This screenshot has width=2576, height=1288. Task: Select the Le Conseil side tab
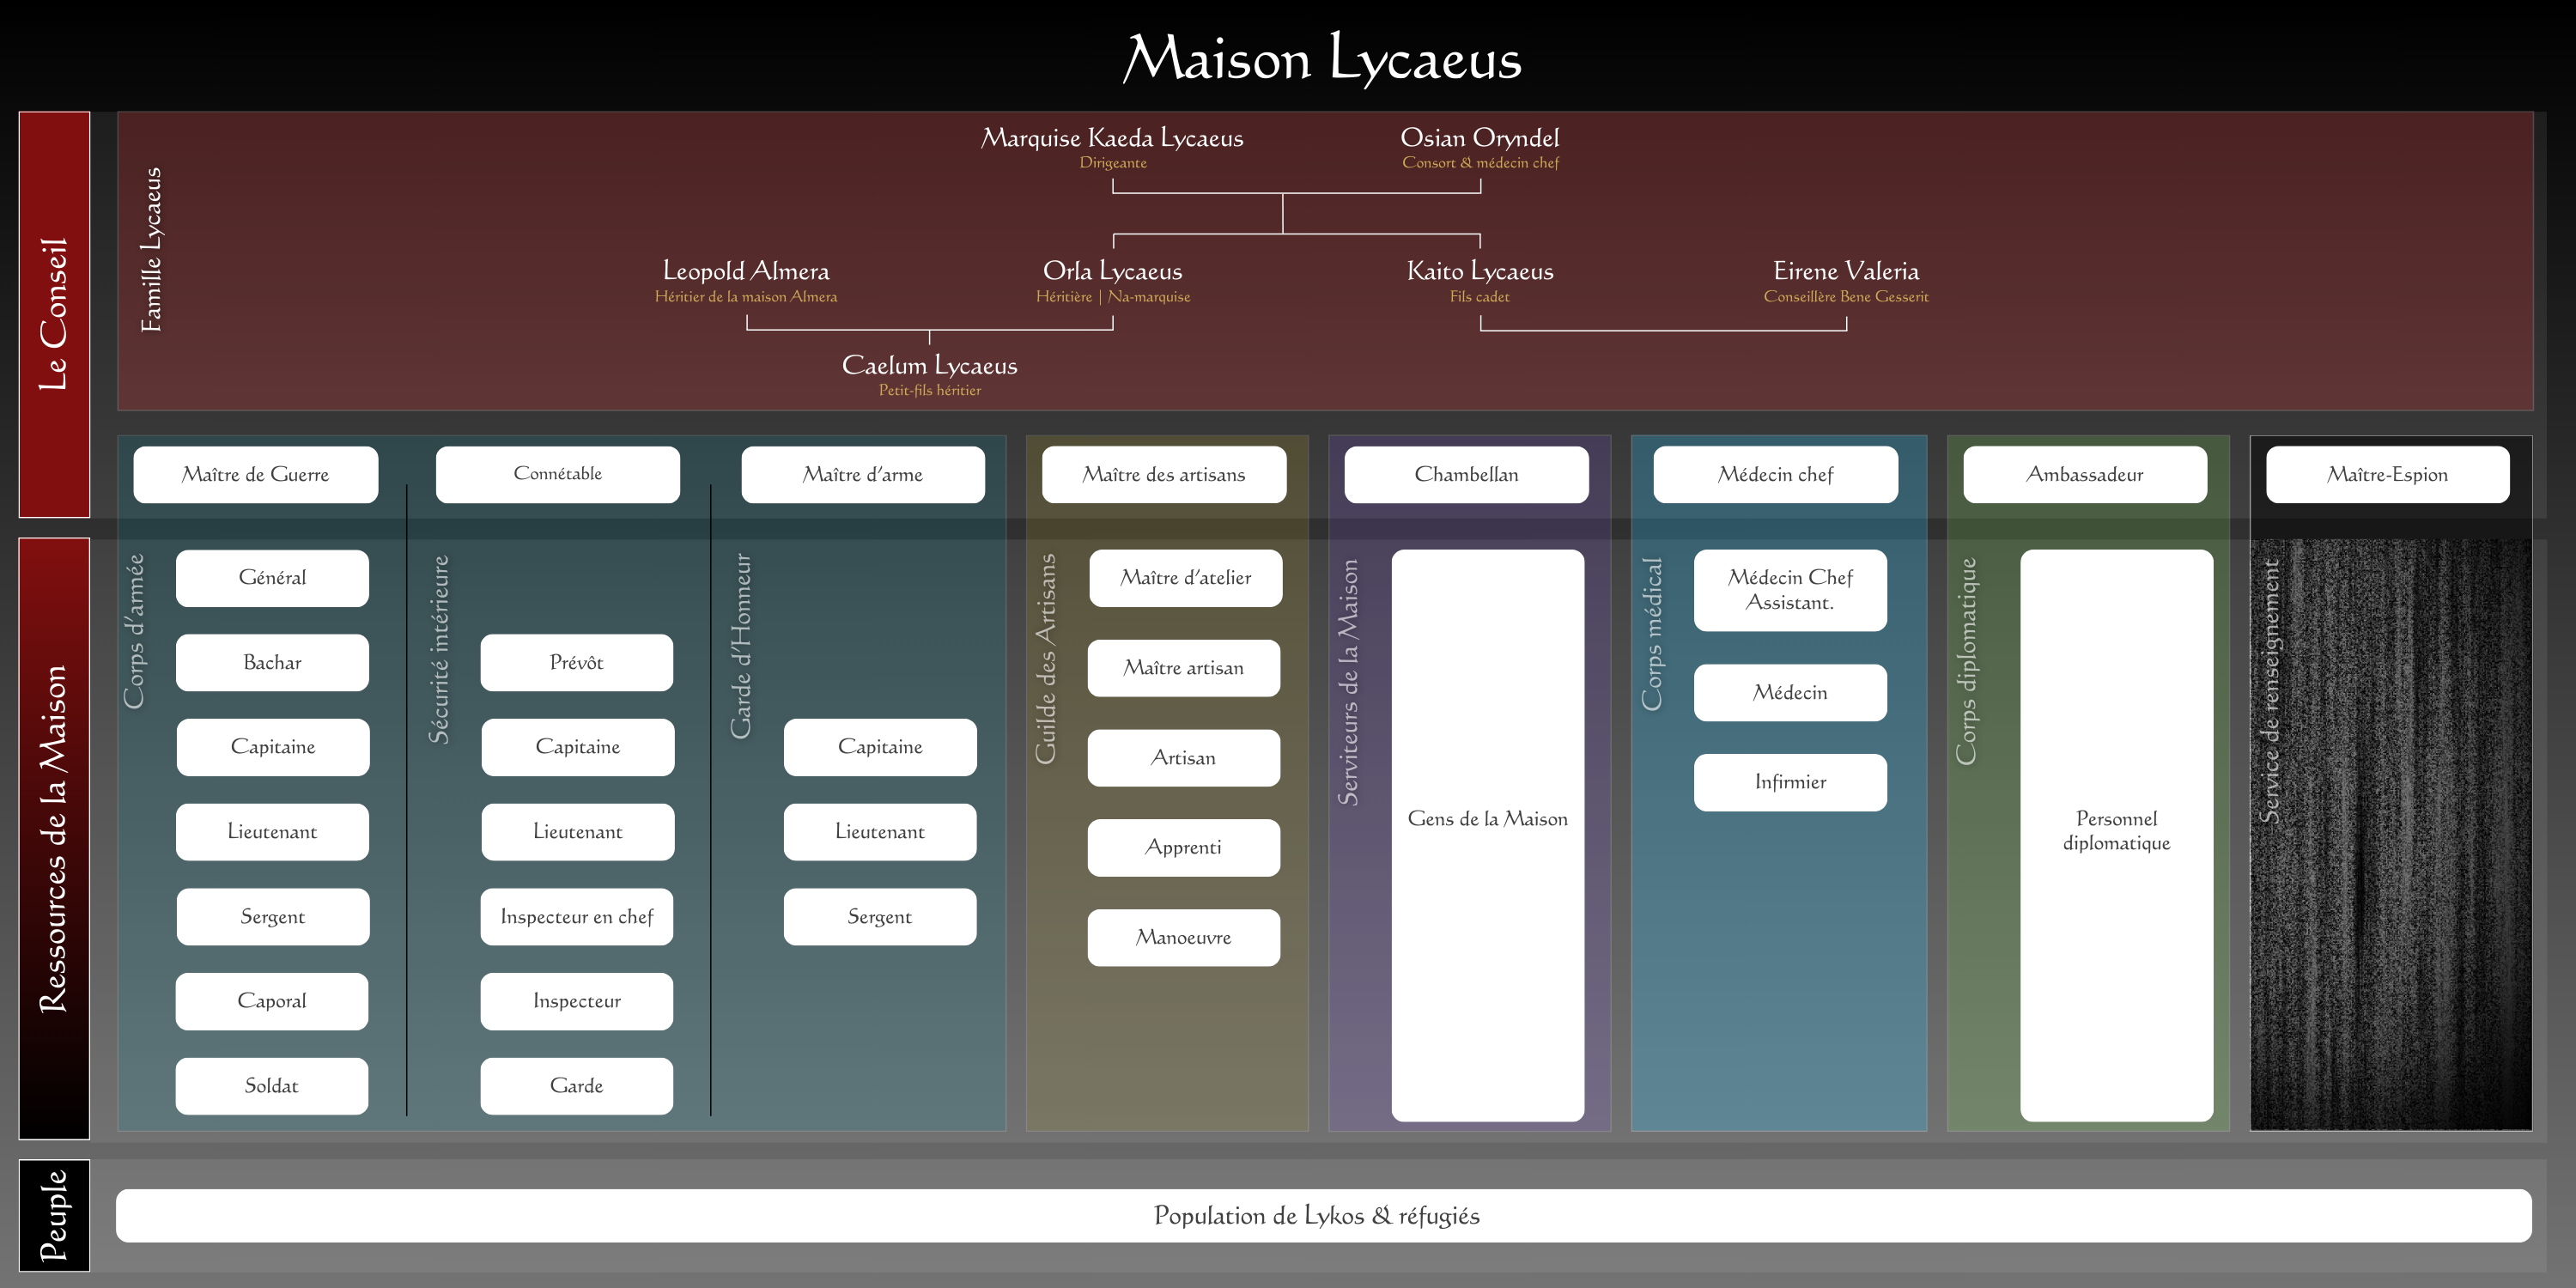[x=54, y=314]
